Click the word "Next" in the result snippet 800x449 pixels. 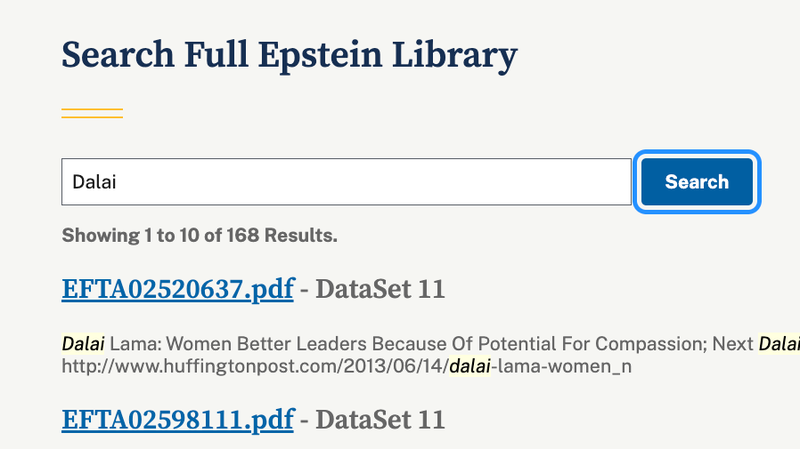pyautogui.click(x=732, y=344)
